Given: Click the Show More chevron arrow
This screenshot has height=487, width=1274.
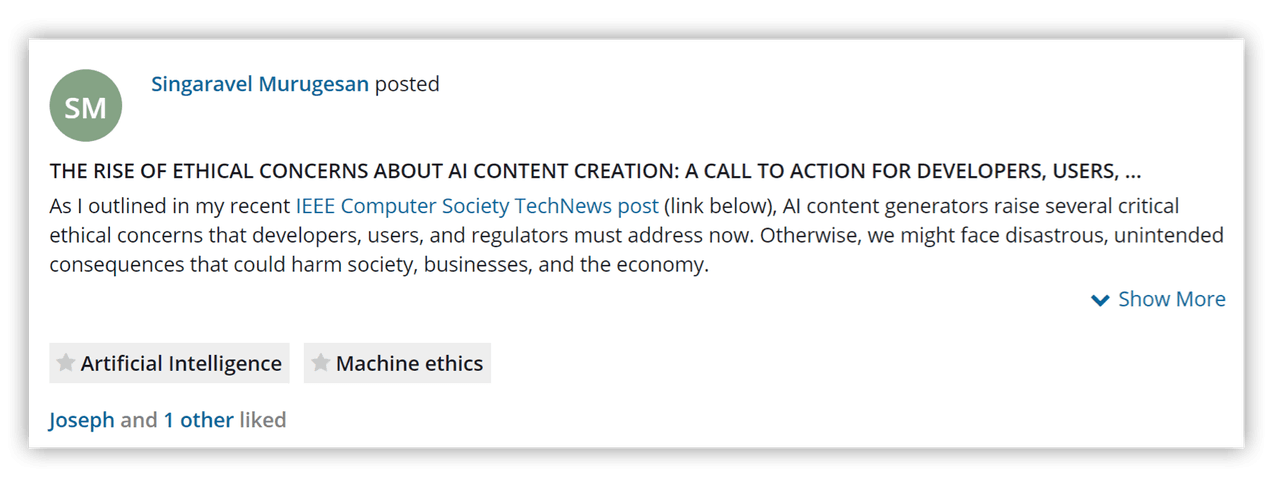Looking at the screenshot, I should coord(1100,300).
